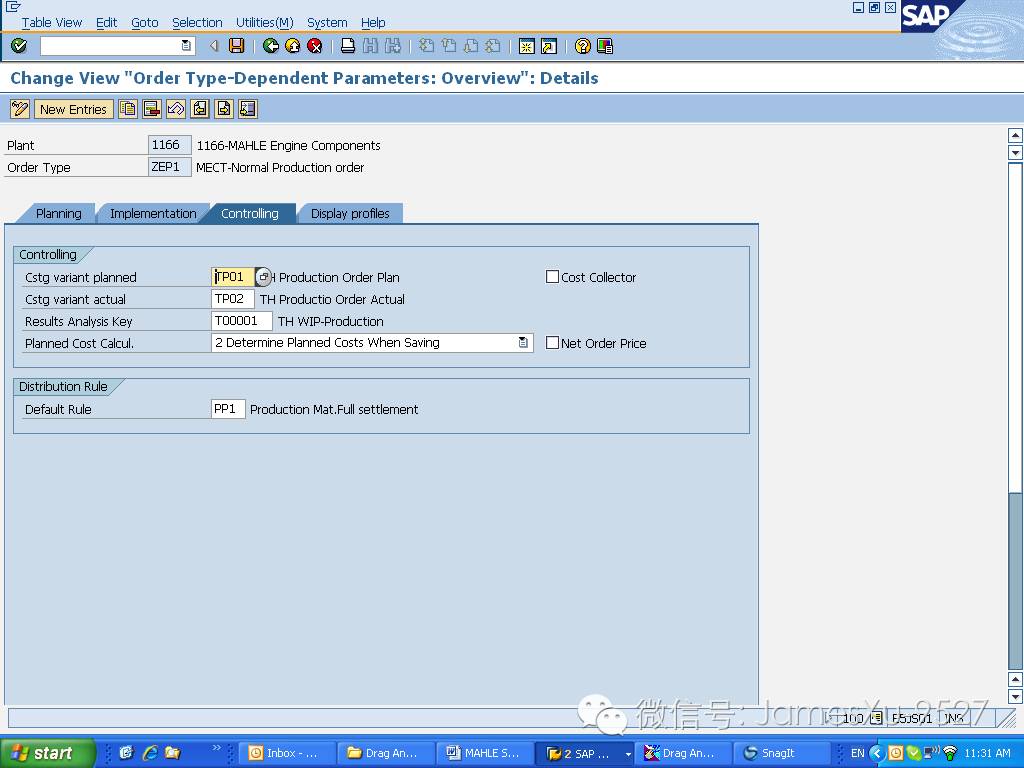
Task: Click the green Back arrow icon
Action: (x=270, y=46)
